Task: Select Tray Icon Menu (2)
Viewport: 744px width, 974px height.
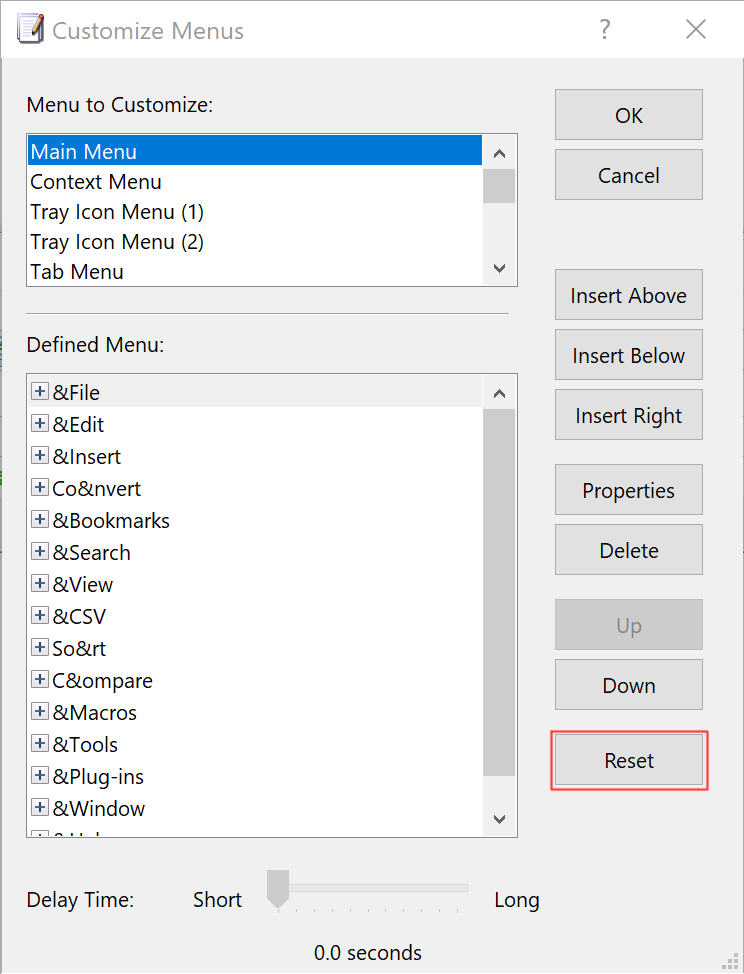Action: tap(255, 241)
